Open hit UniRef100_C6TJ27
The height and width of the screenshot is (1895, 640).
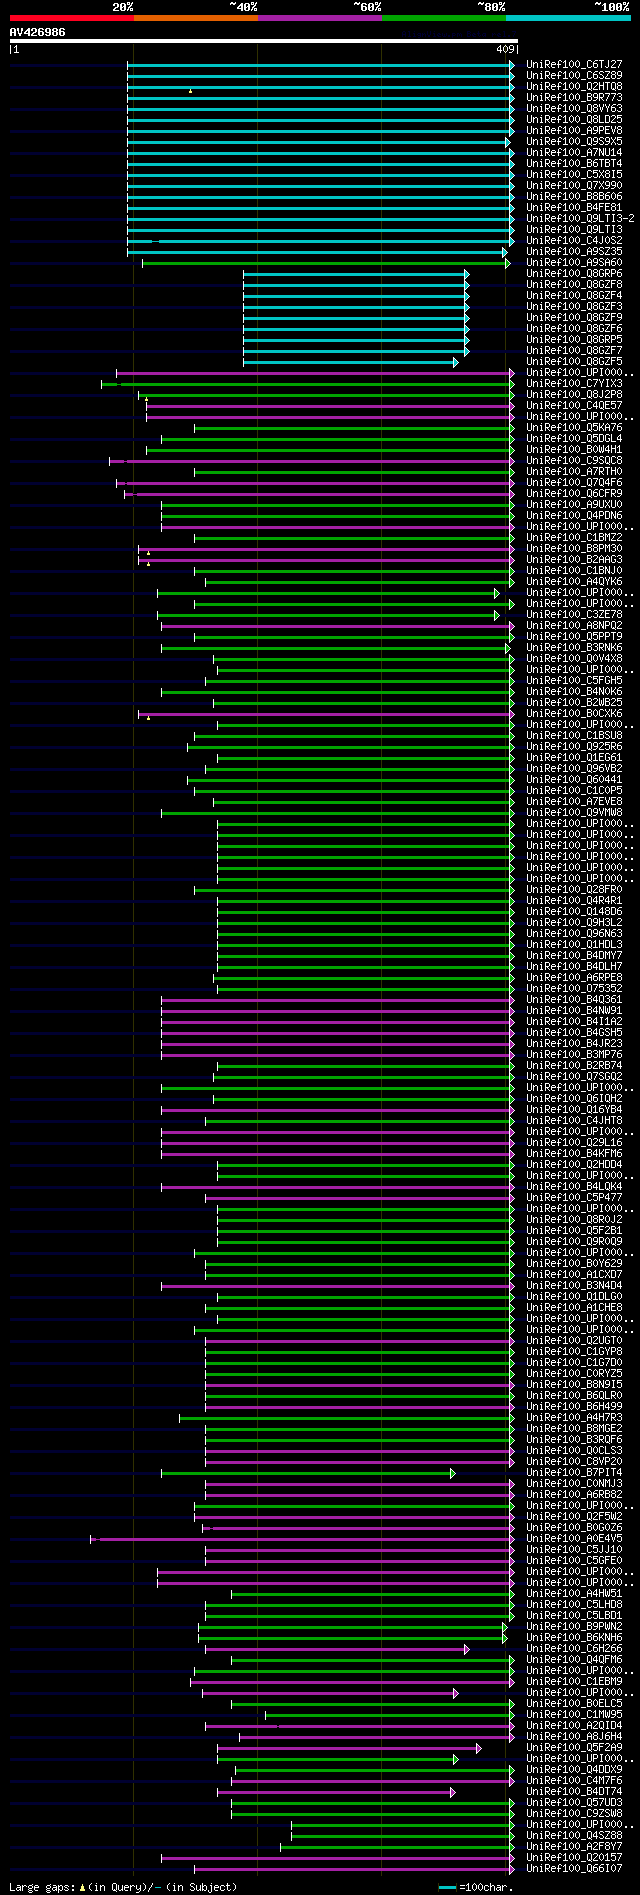click(574, 64)
